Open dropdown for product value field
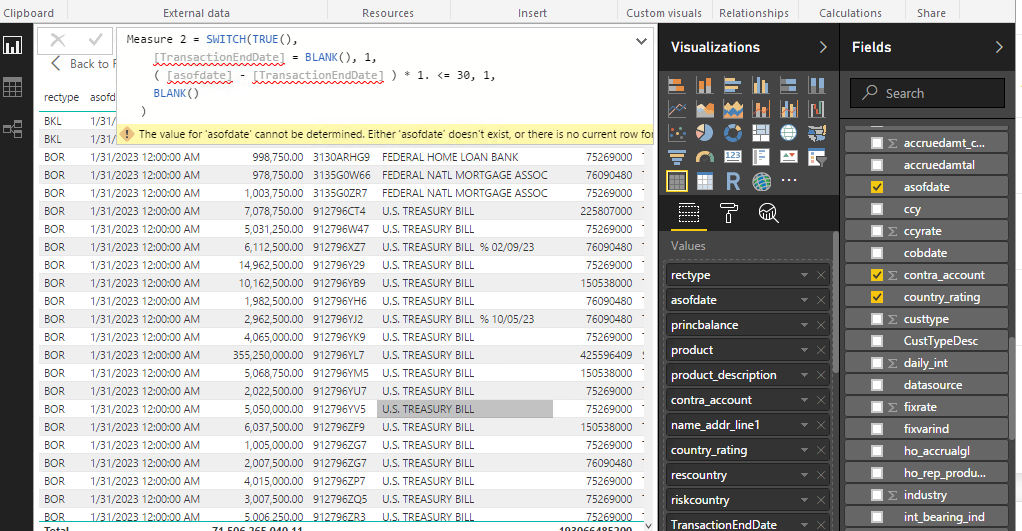The image size is (1022, 531). [x=804, y=350]
